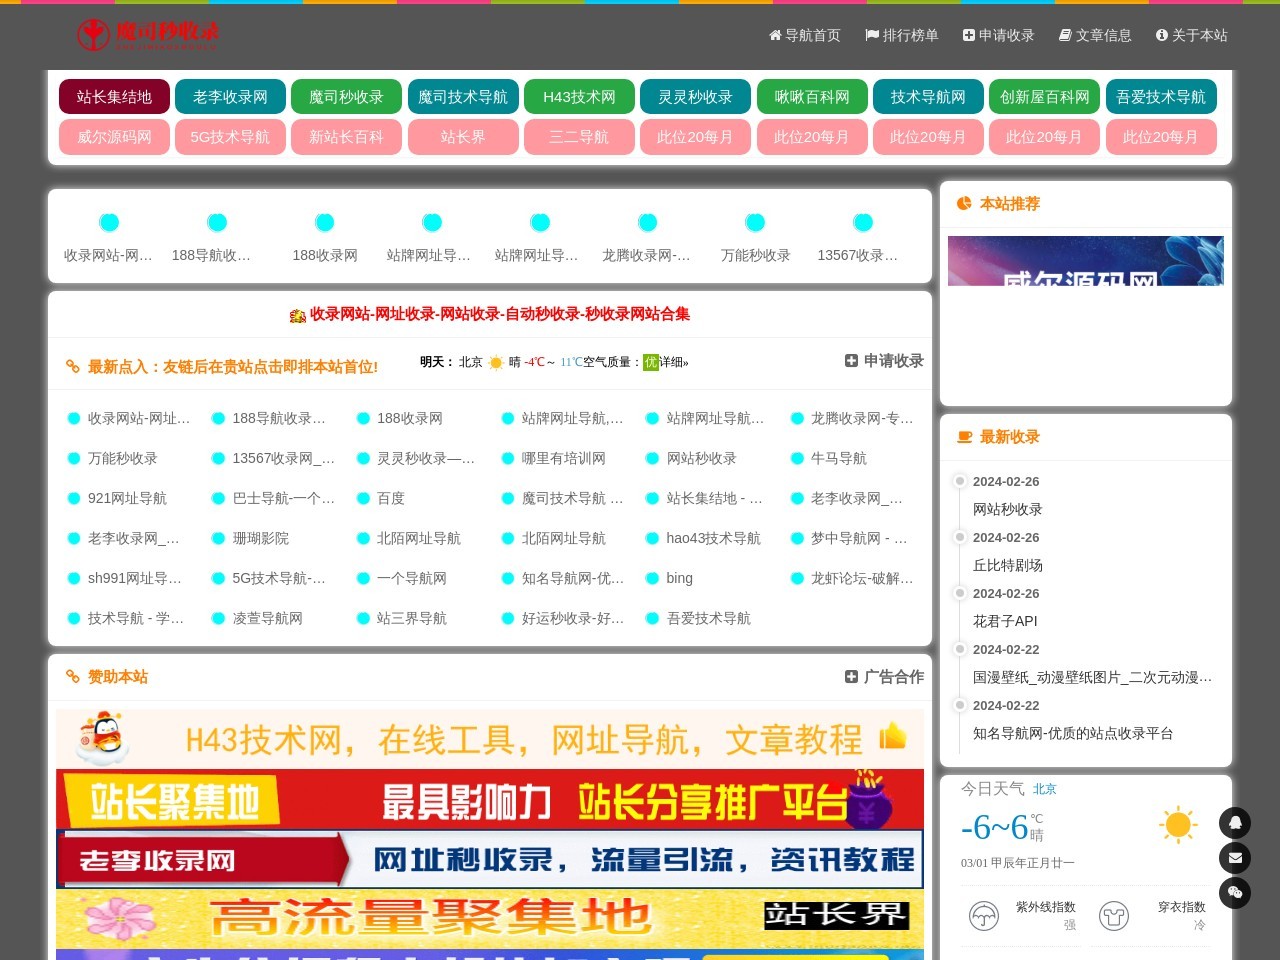The image size is (1280, 960).
Task: Click the umbrella 紫外线指数 icon
Action: (984, 915)
